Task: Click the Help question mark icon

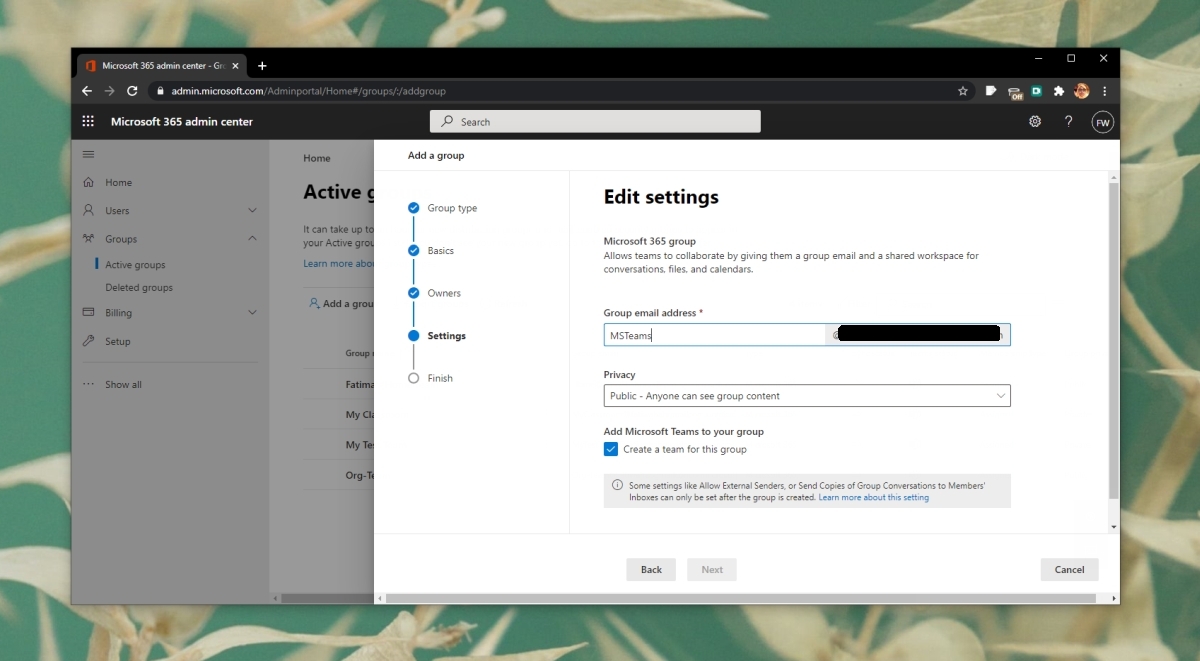Action: 1068,121
